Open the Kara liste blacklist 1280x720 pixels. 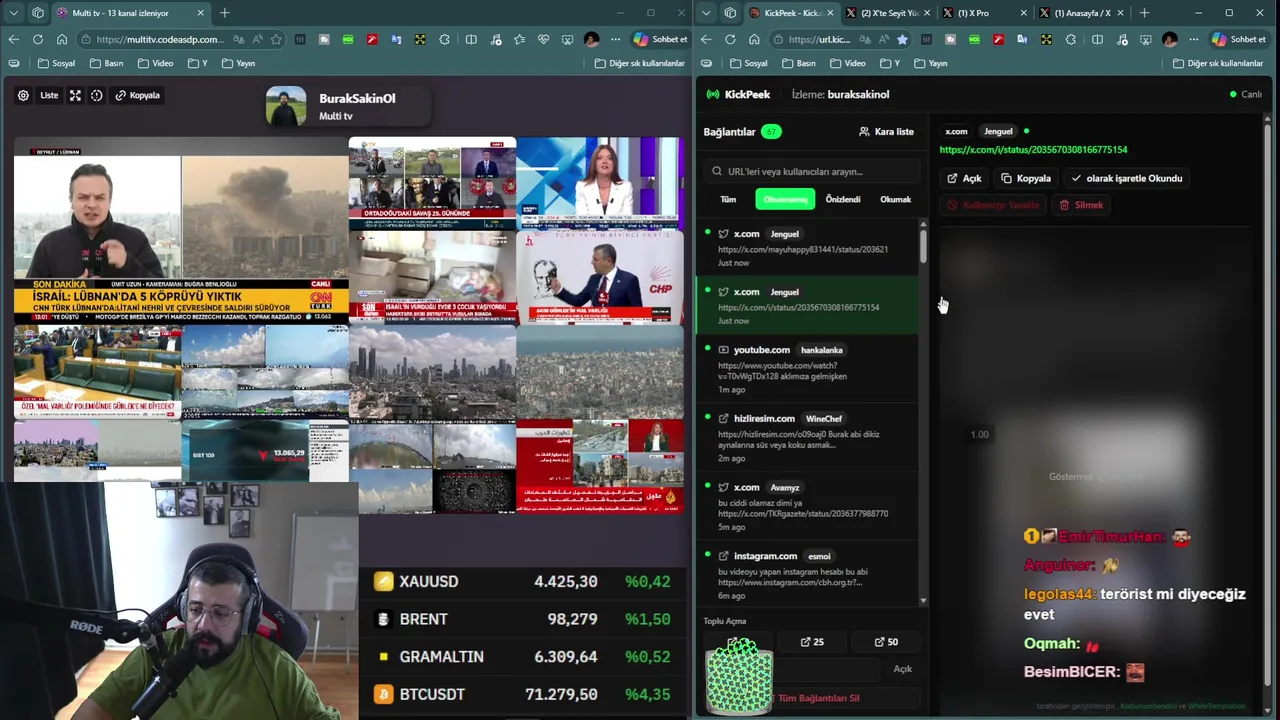[886, 131]
